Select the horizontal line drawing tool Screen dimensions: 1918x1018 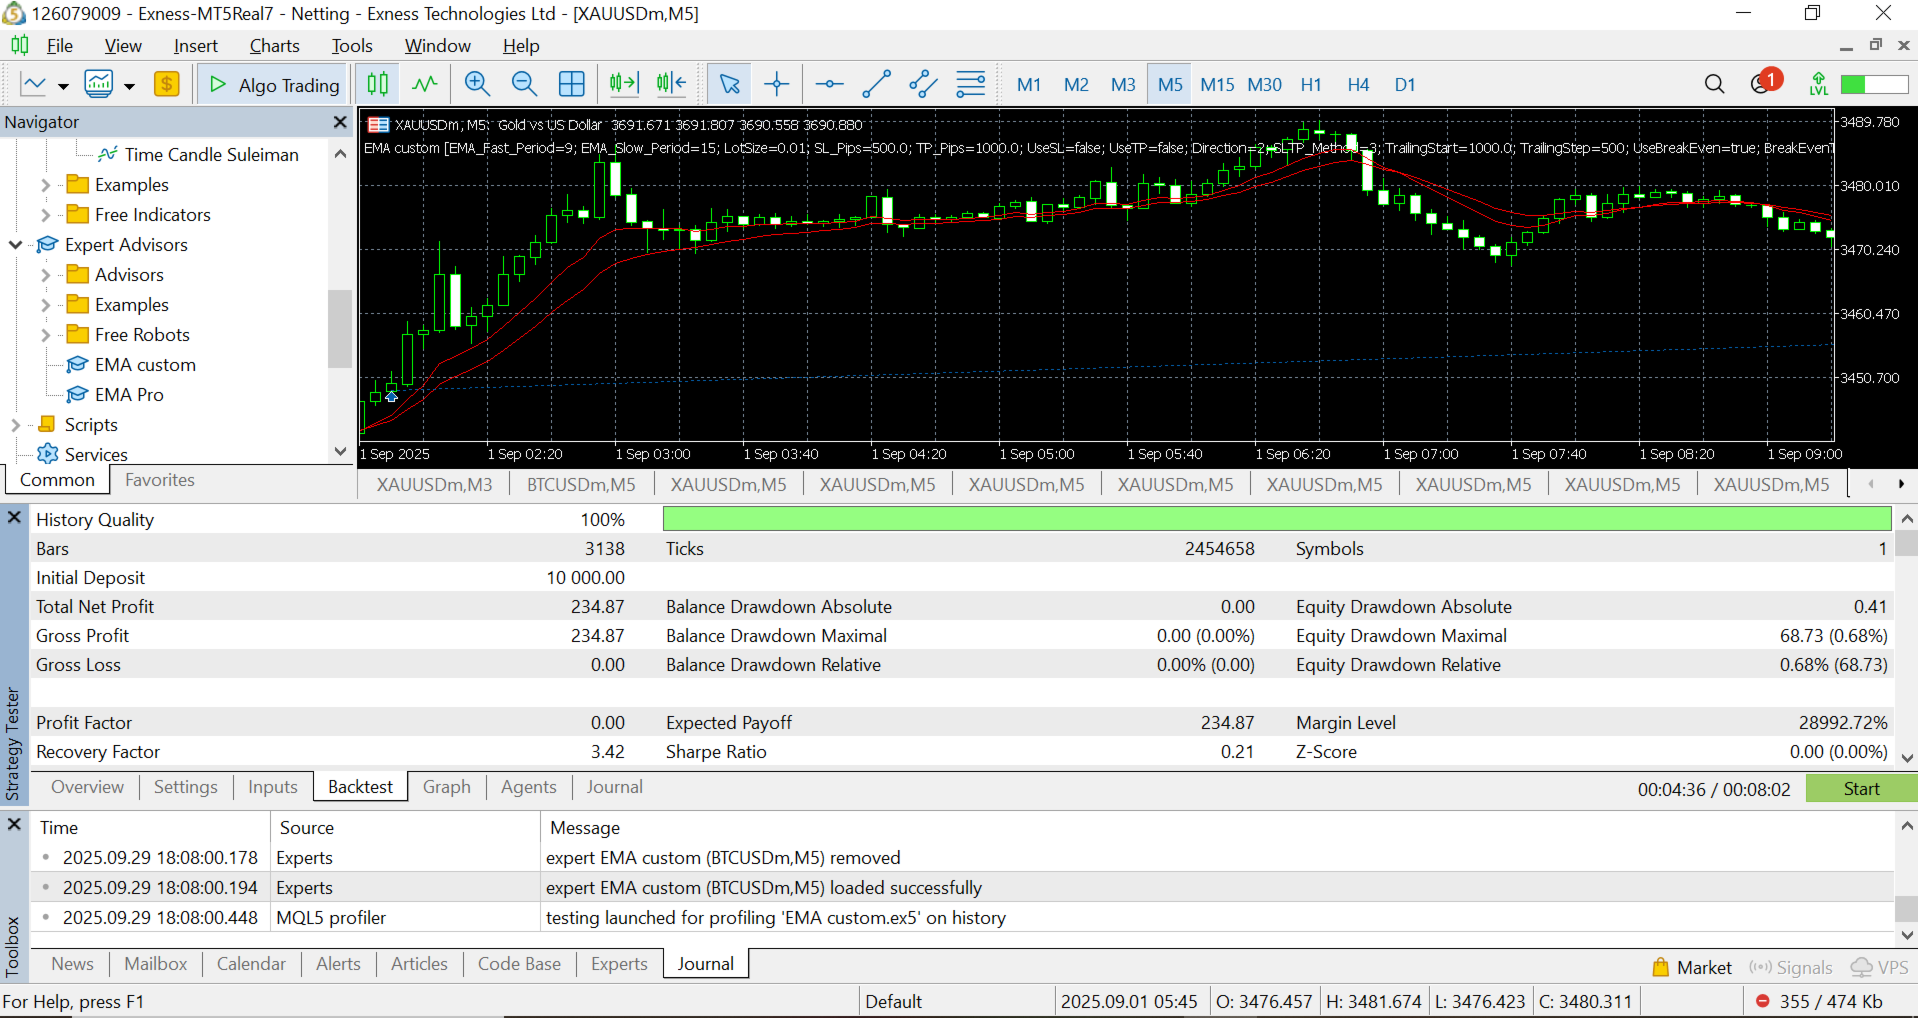click(x=829, y=84)
